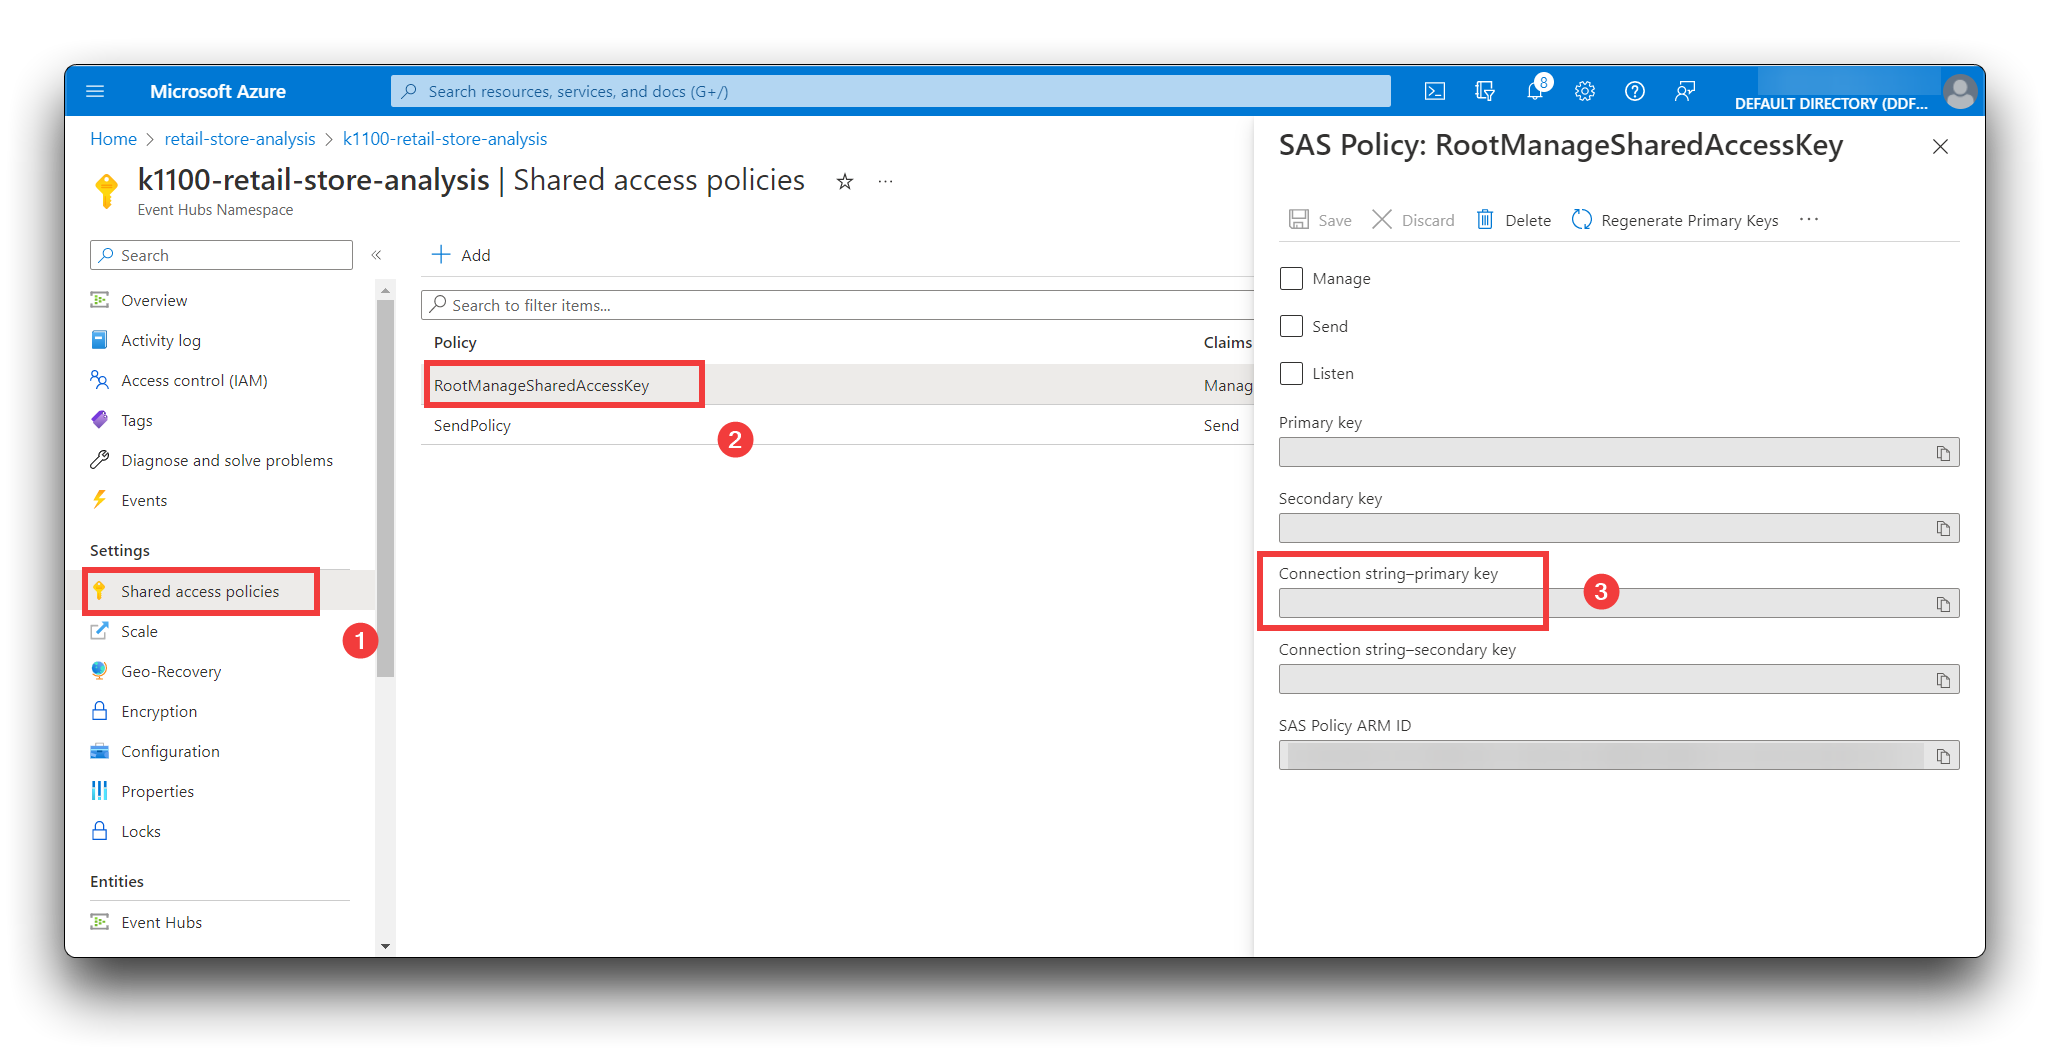
Task: Focus the Search to filter items field
Action: 838,305
